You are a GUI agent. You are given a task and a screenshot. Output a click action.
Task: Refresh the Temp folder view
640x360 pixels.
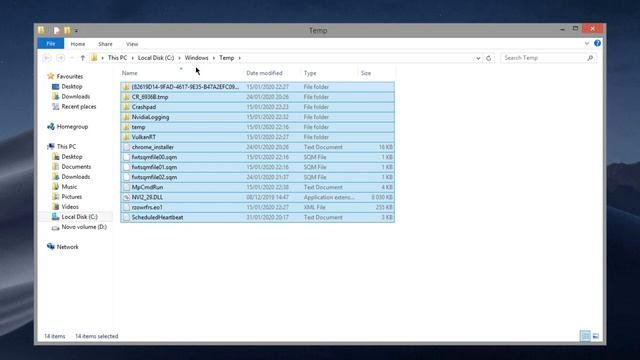pos(489,58)
